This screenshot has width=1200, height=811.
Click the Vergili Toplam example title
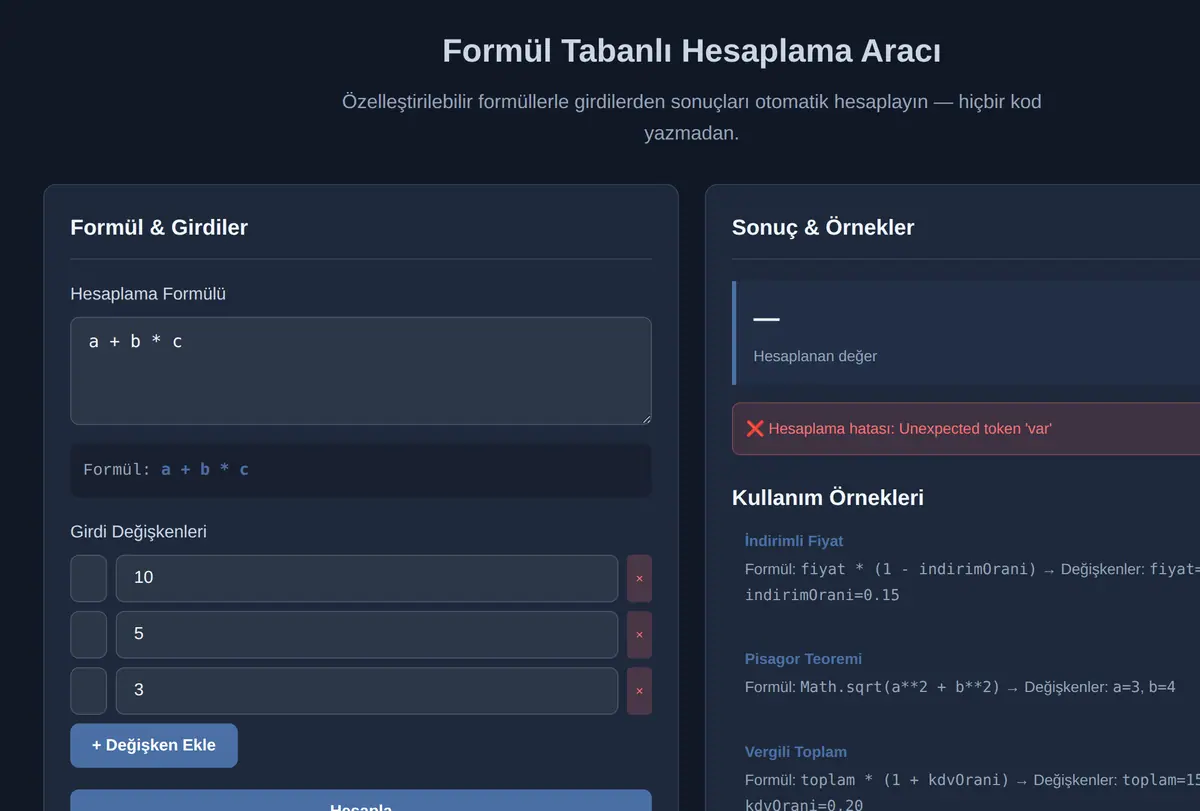coord(796,752)
